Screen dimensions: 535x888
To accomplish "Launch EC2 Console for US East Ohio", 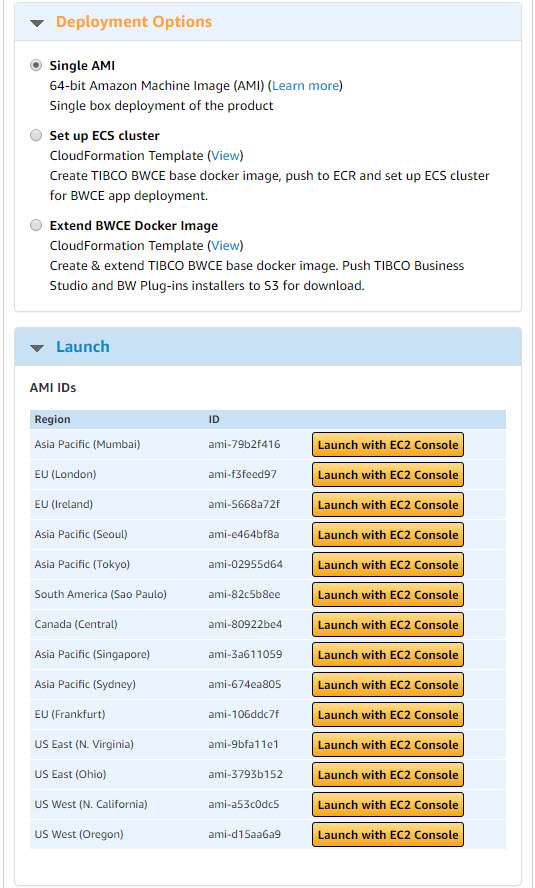I will point(388,775).
